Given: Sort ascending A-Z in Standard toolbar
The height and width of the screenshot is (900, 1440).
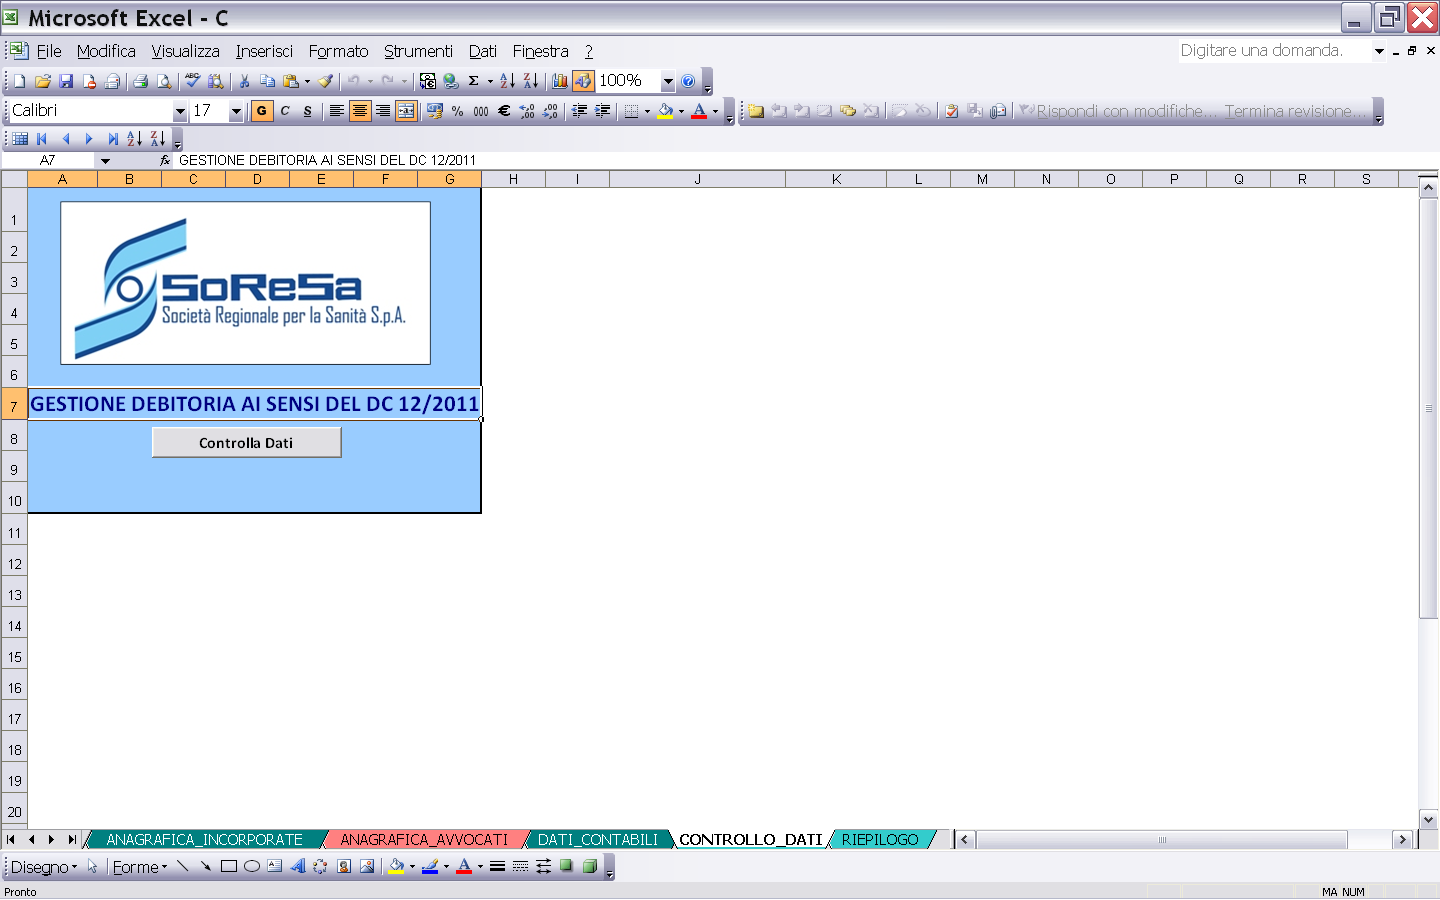Looking at the screenshot, I should 507,81.
